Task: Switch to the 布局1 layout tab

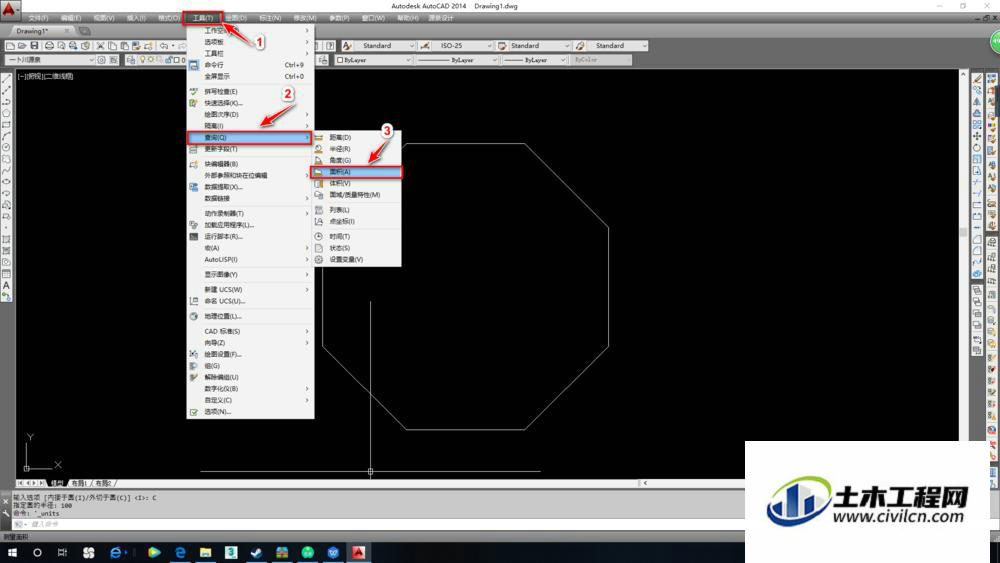Action: [x=79, y=483]
